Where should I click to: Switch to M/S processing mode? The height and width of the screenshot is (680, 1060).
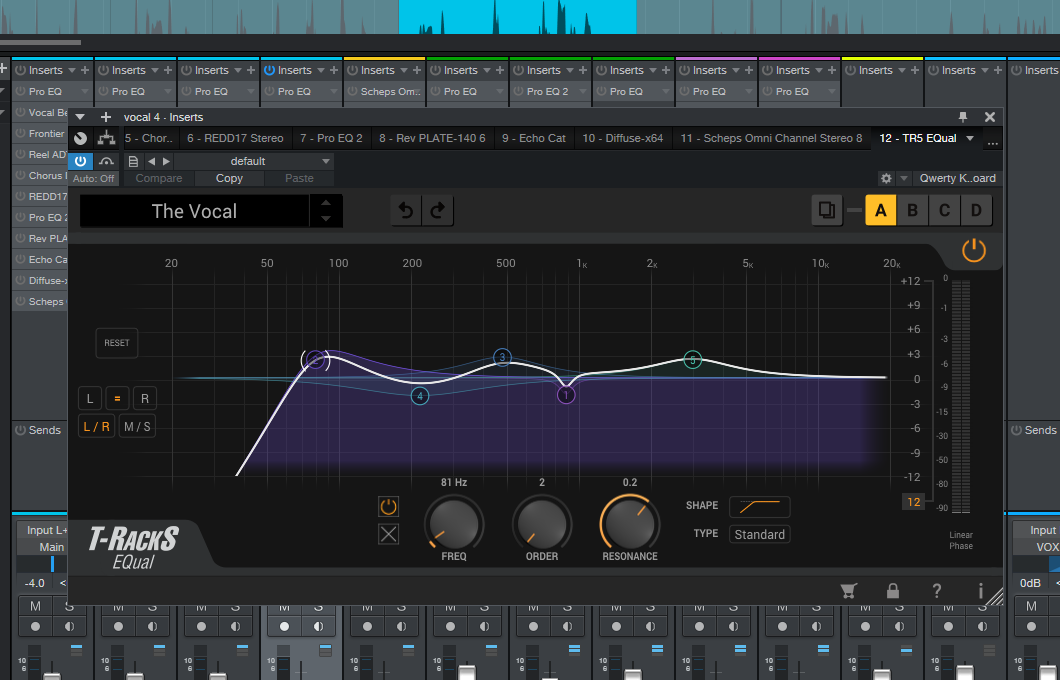click(x=137, y=427)
